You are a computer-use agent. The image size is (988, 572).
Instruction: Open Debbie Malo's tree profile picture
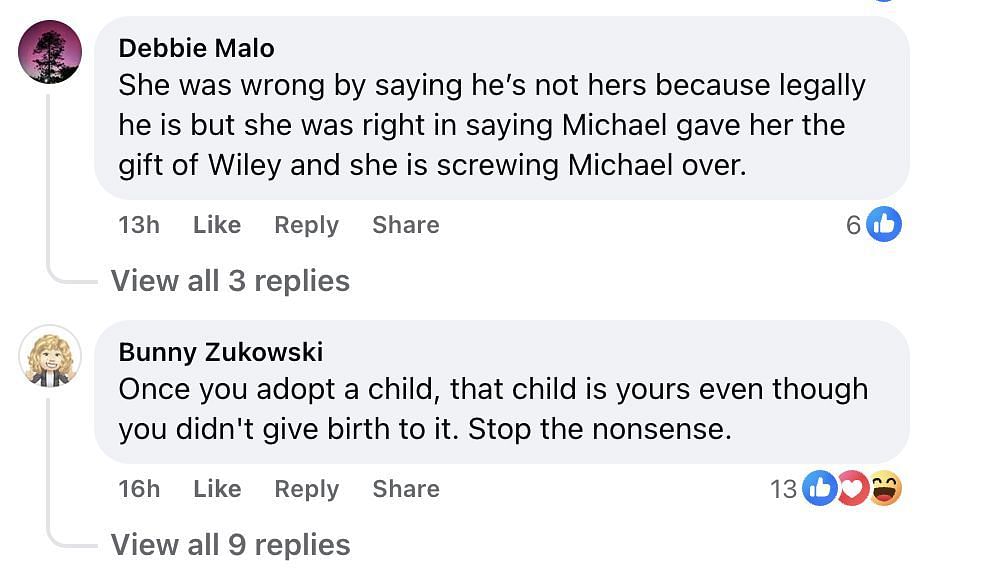pyautogui.click(x=50, y=51)
